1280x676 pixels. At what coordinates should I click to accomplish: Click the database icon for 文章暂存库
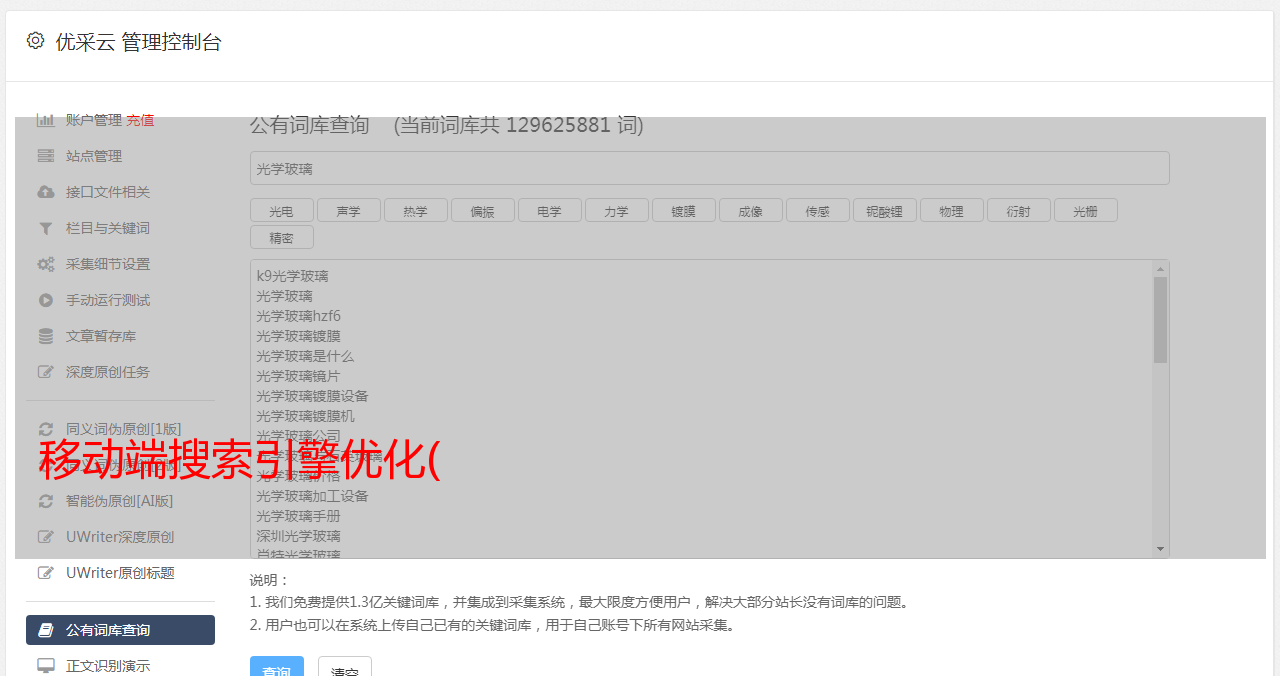(46, 336)
